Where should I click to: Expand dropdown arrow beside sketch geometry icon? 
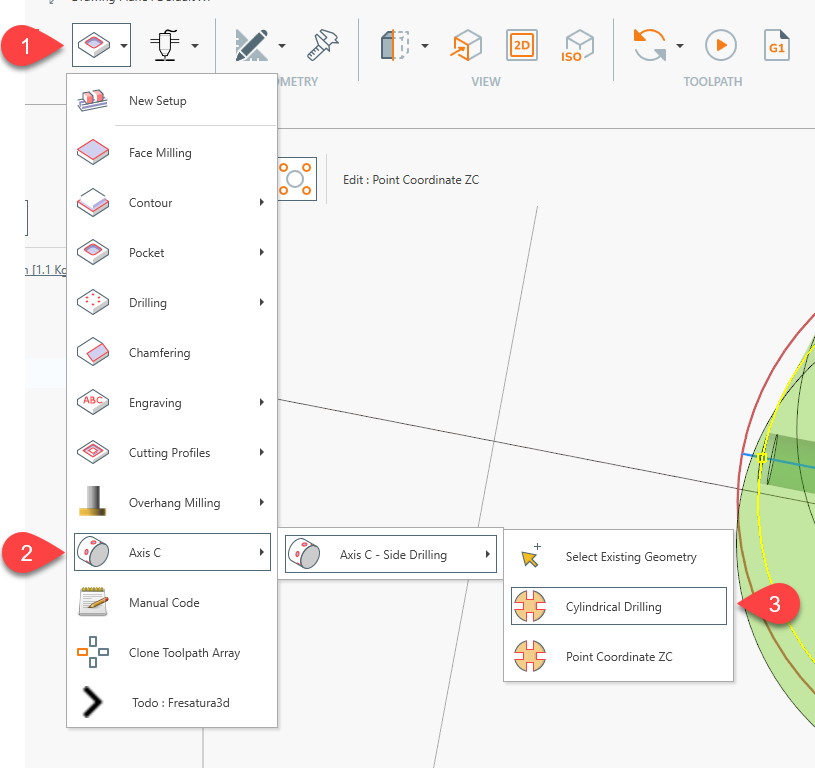pos(282,45)
